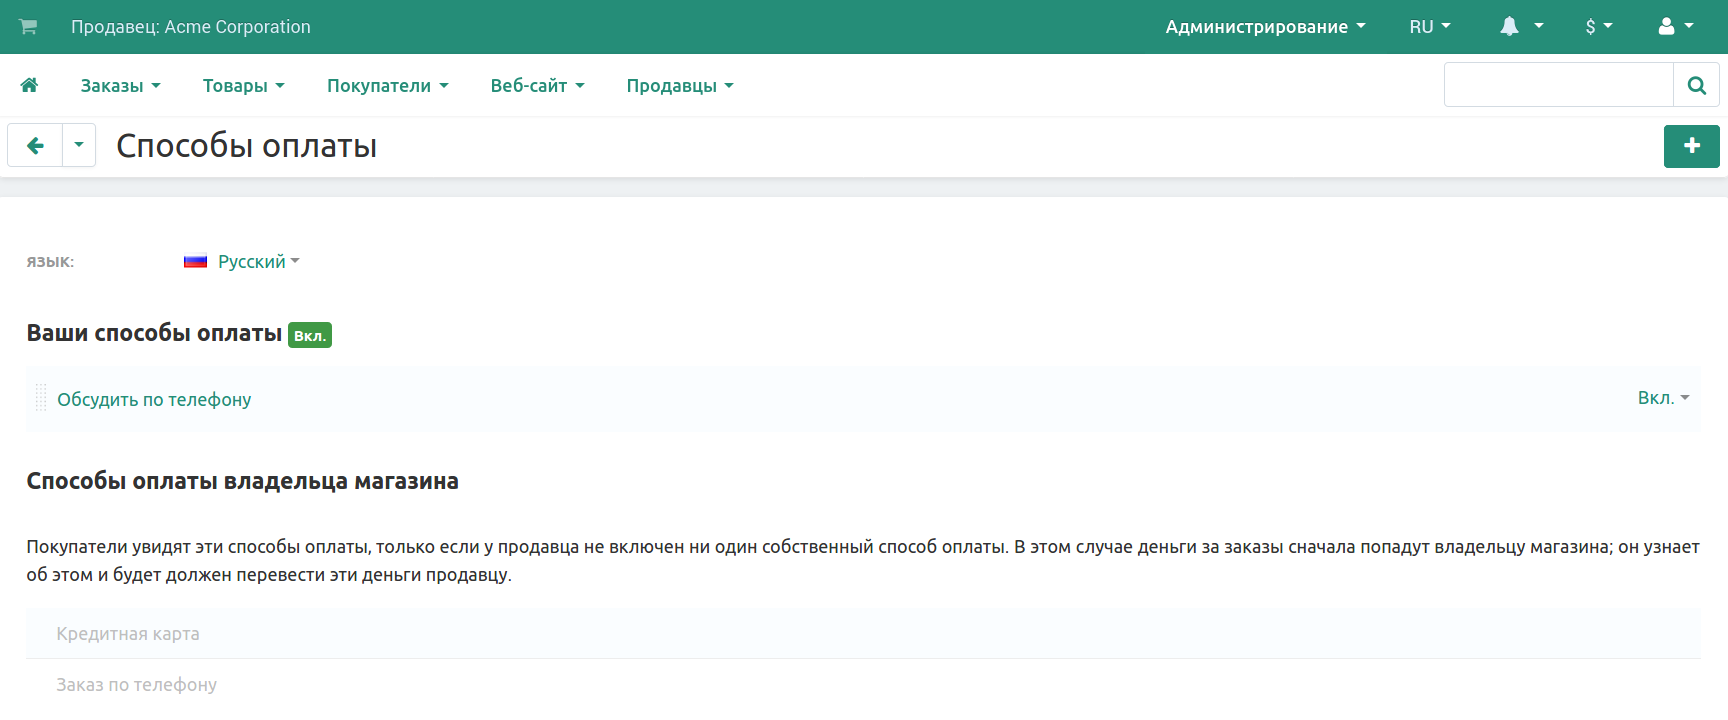Click into the search input field

pyautogui.click(x=1558, y=85)
